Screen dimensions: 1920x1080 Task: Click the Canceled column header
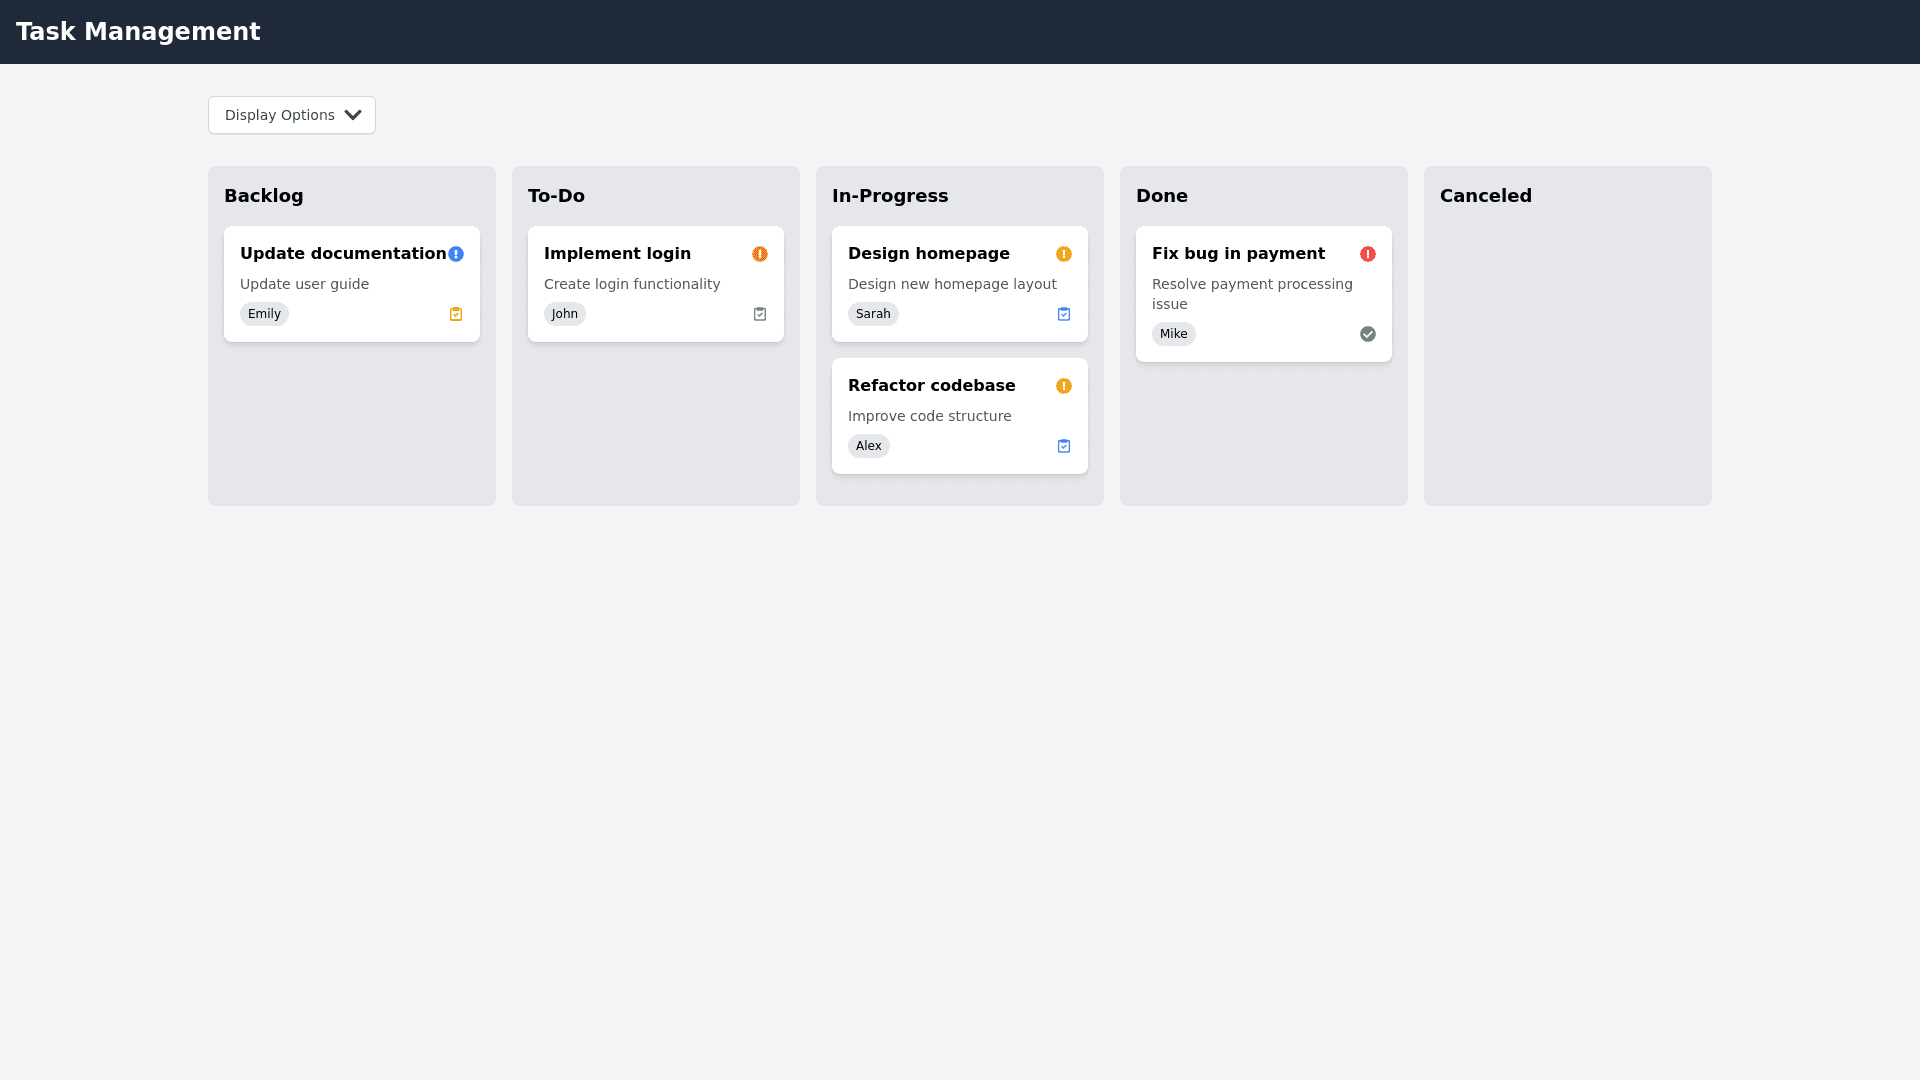tap(1485, 196)
